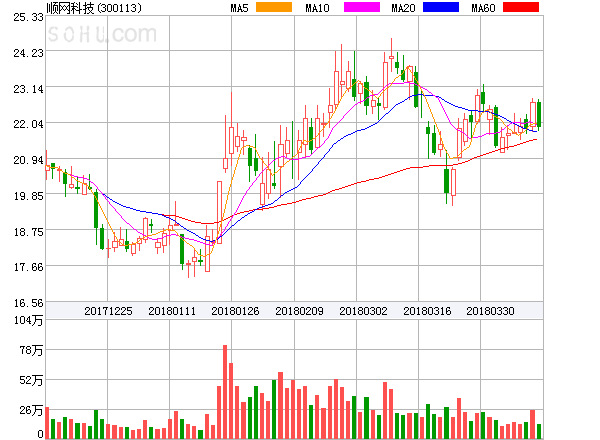Click the last green volume bar
600x440 pixels.
click(539, 431)
